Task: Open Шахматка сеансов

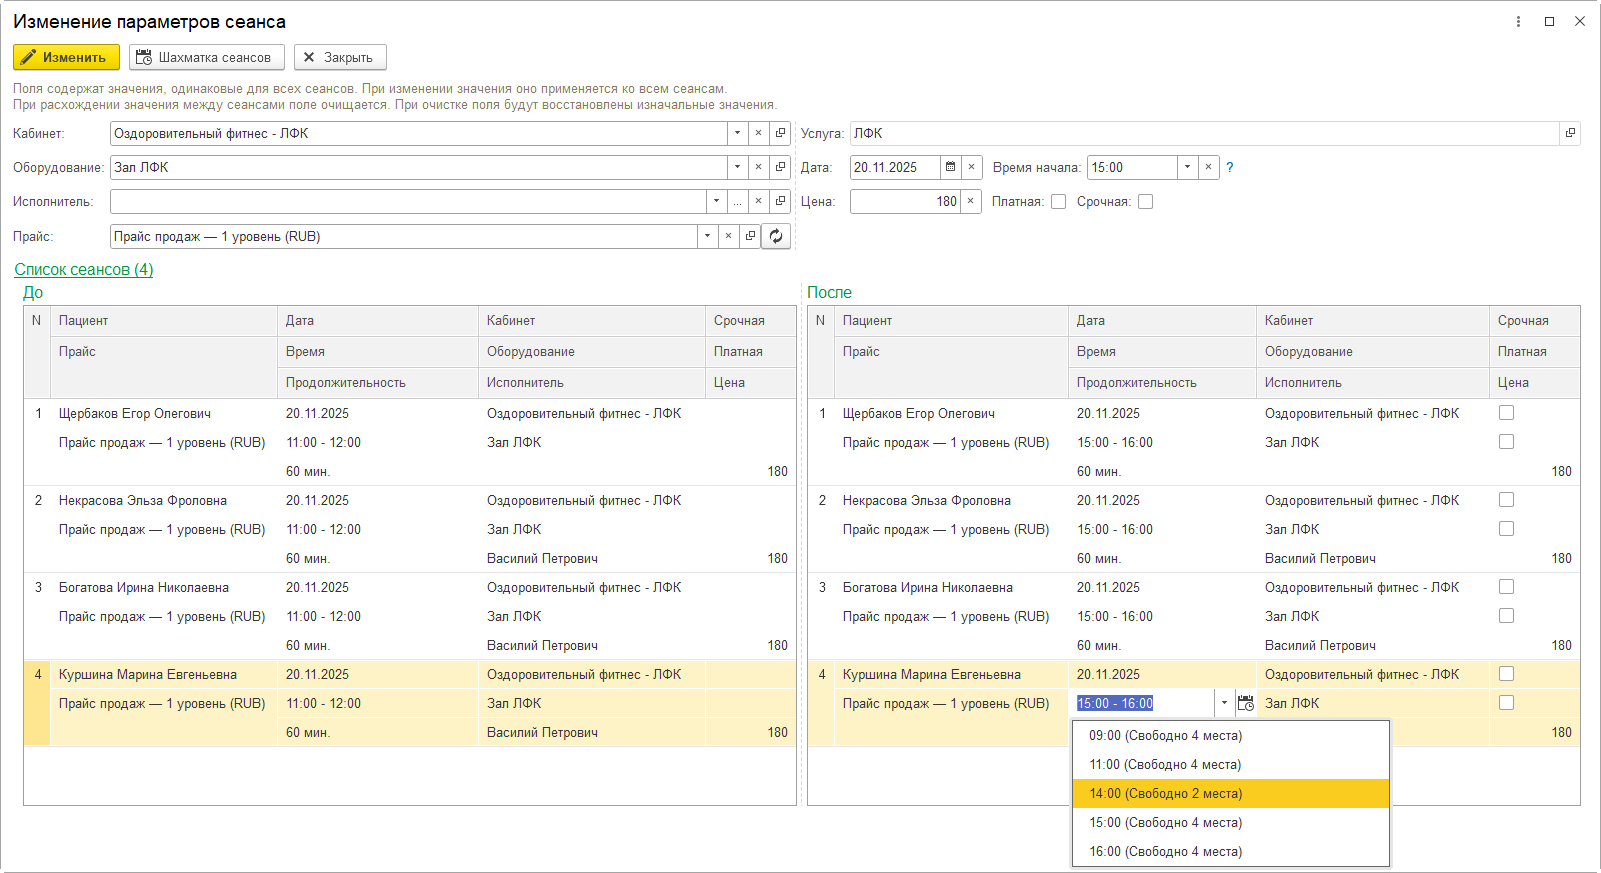Action: pos(206,57)
